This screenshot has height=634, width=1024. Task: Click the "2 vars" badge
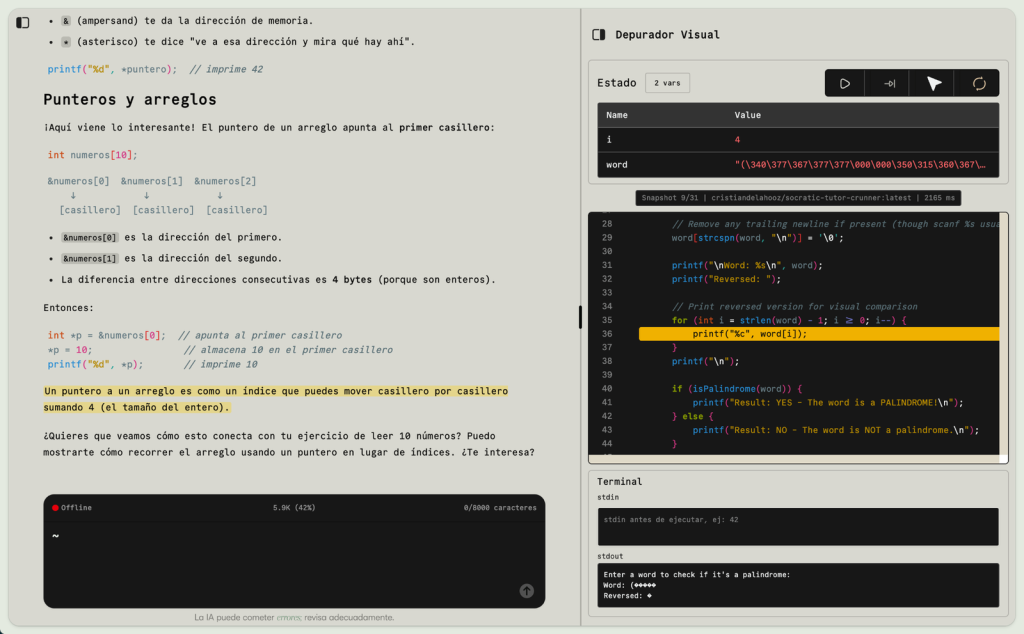667,83
